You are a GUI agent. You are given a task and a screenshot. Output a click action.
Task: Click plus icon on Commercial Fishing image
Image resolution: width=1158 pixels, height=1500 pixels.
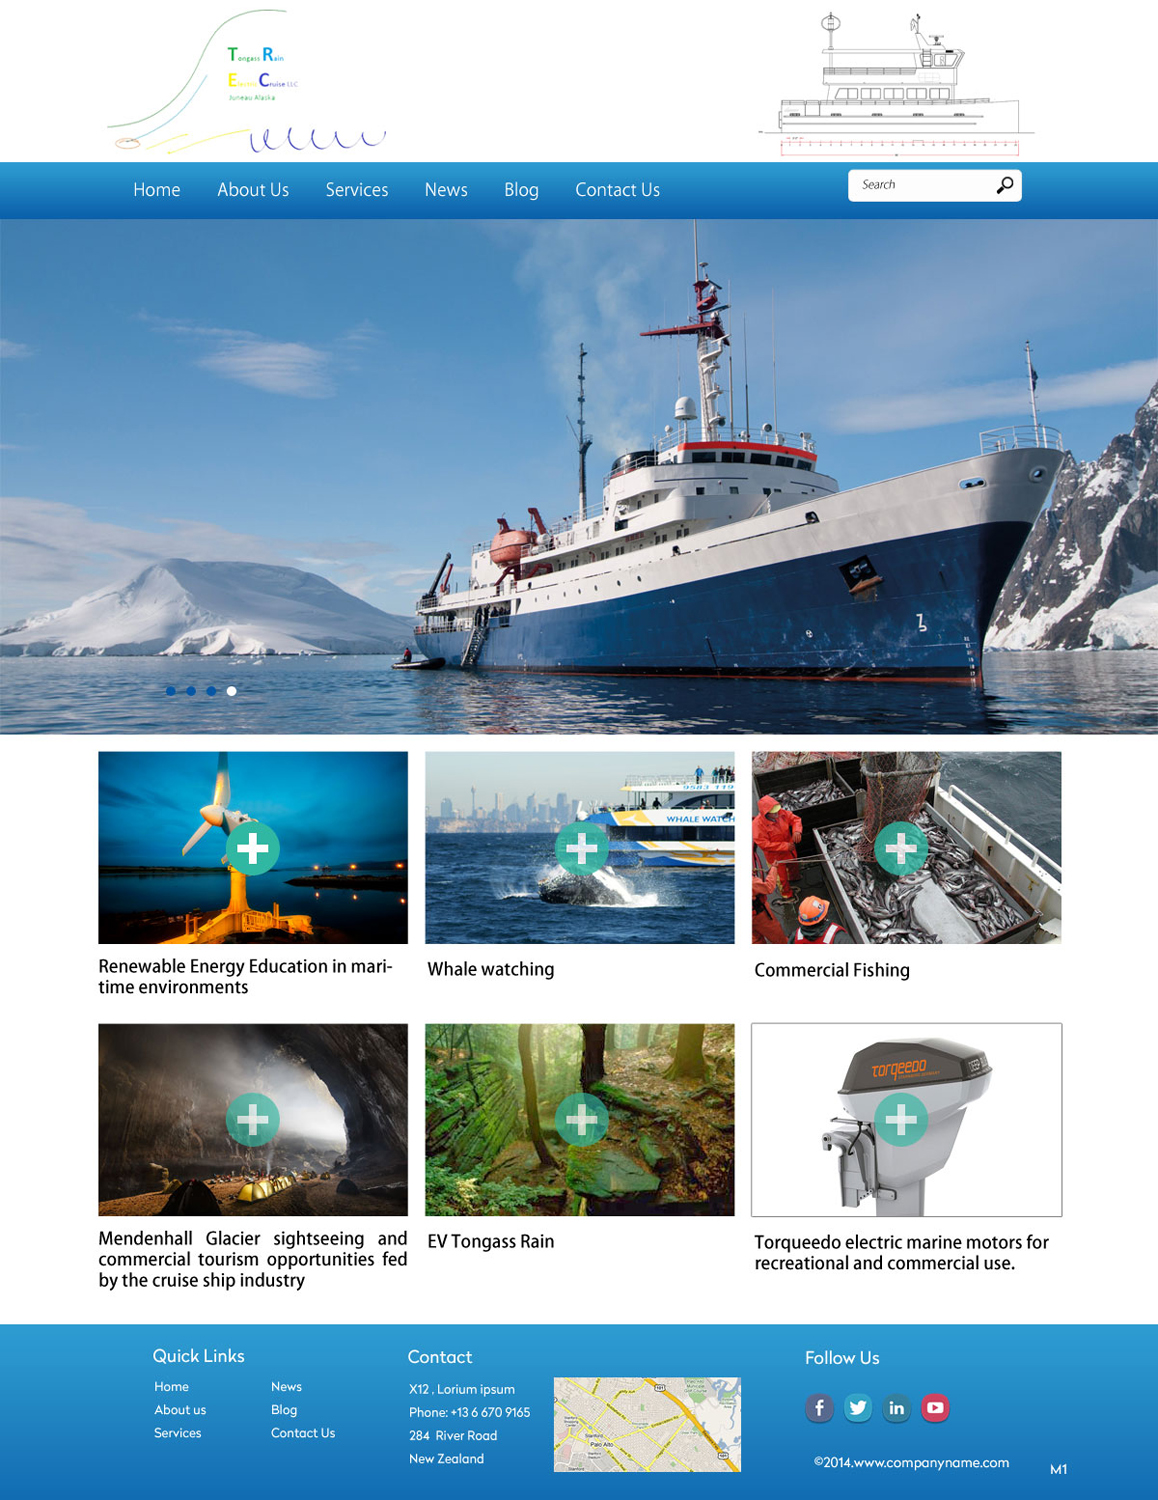pos(901,849)
